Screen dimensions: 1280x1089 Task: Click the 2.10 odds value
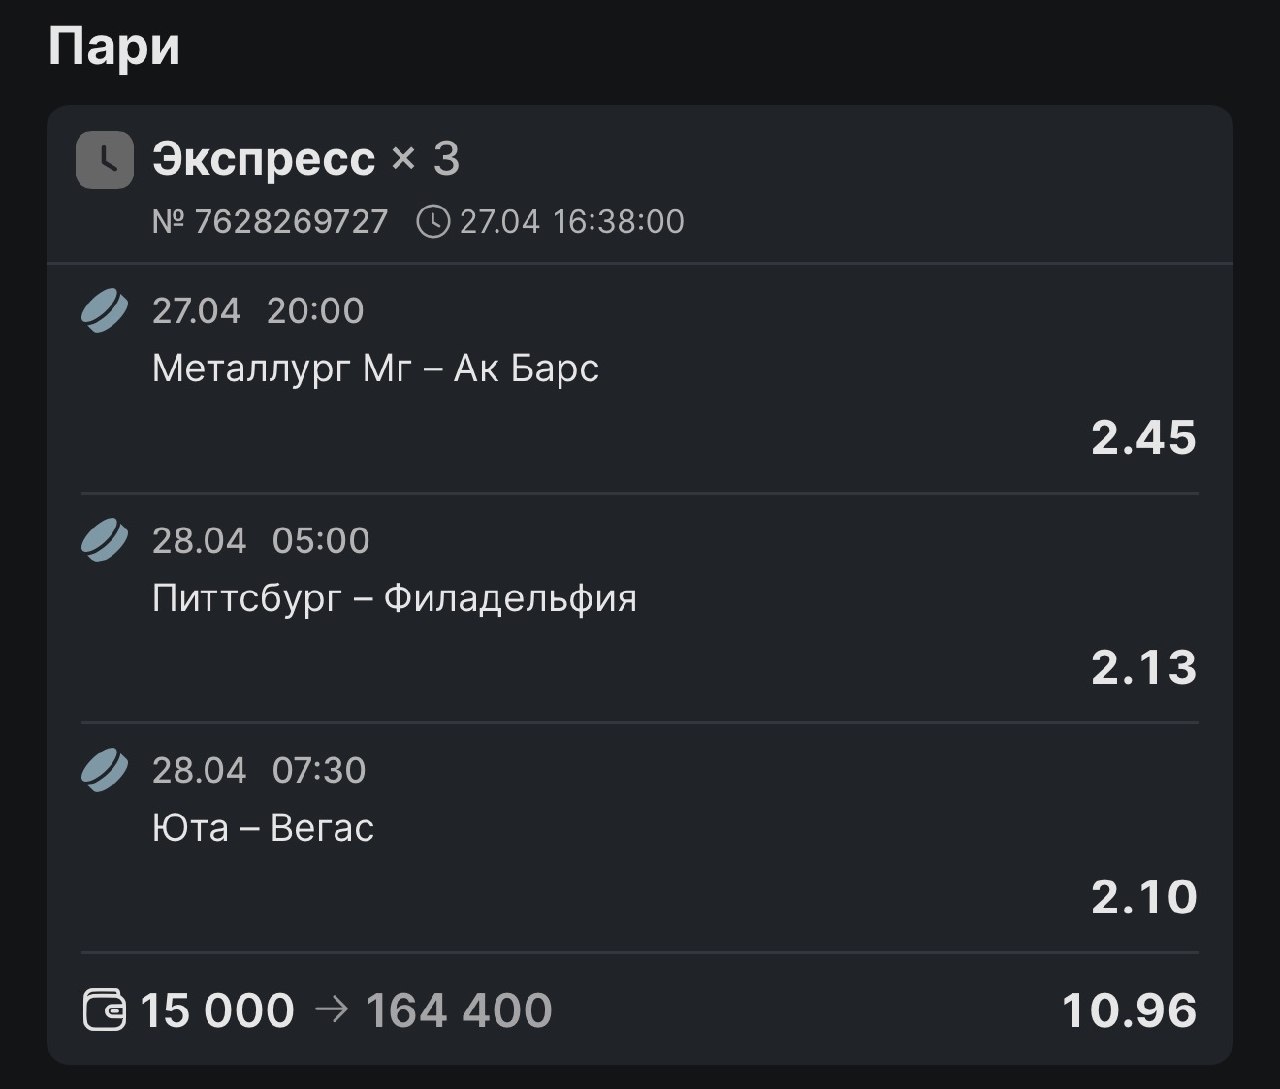tap(1143, 898)
